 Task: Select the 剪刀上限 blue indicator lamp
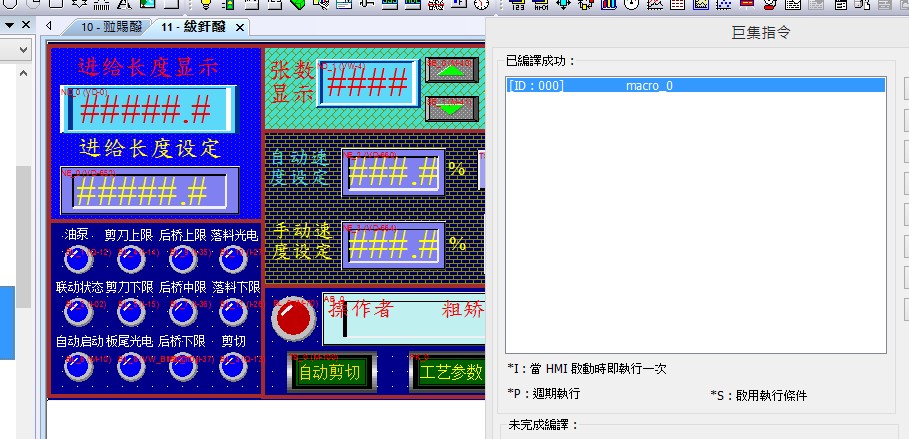pos(130,263)
